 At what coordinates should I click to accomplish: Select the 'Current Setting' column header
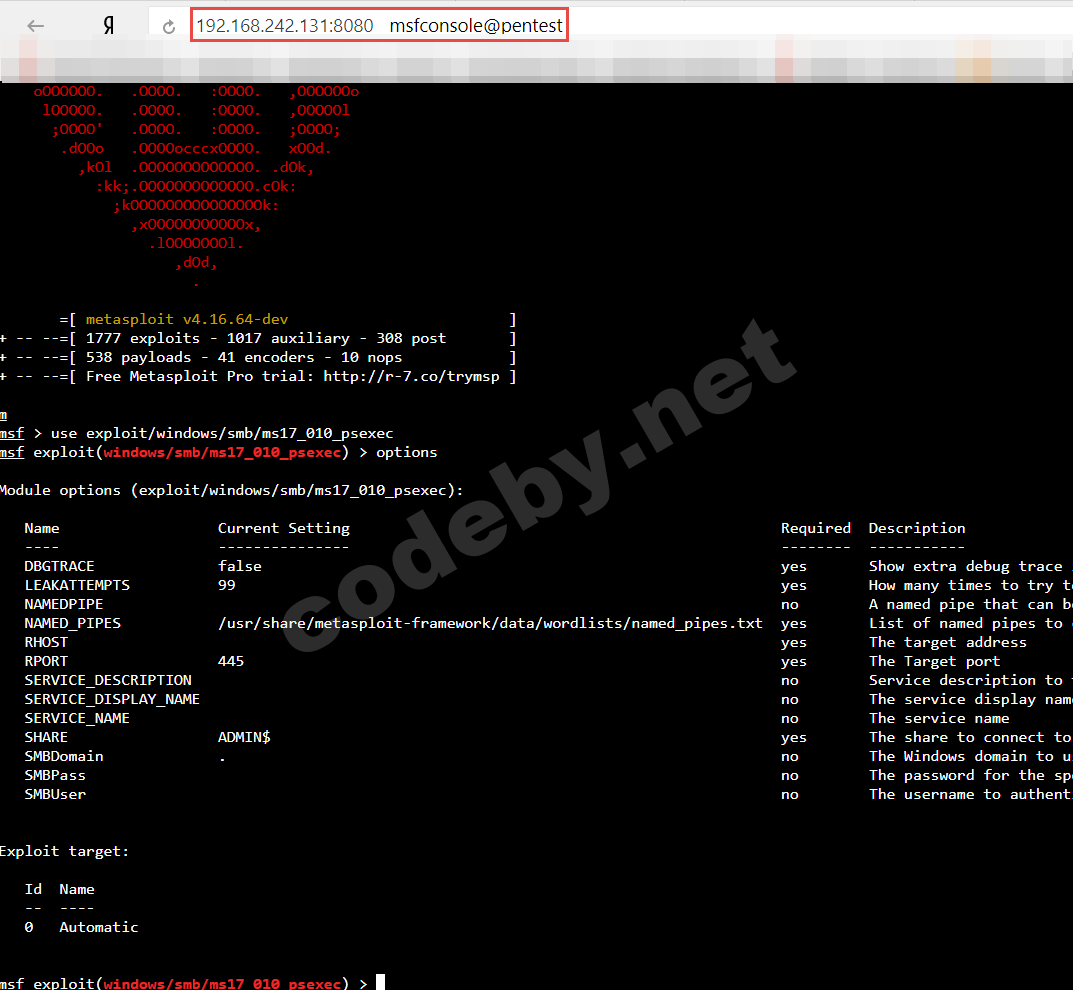coord(283,529)
